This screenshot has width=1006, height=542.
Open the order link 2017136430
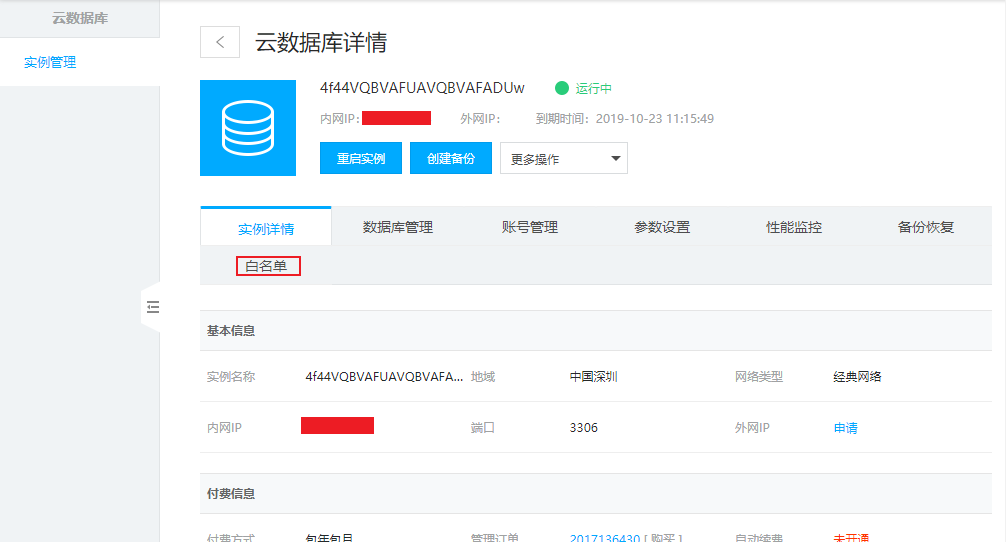pos(604,538)
